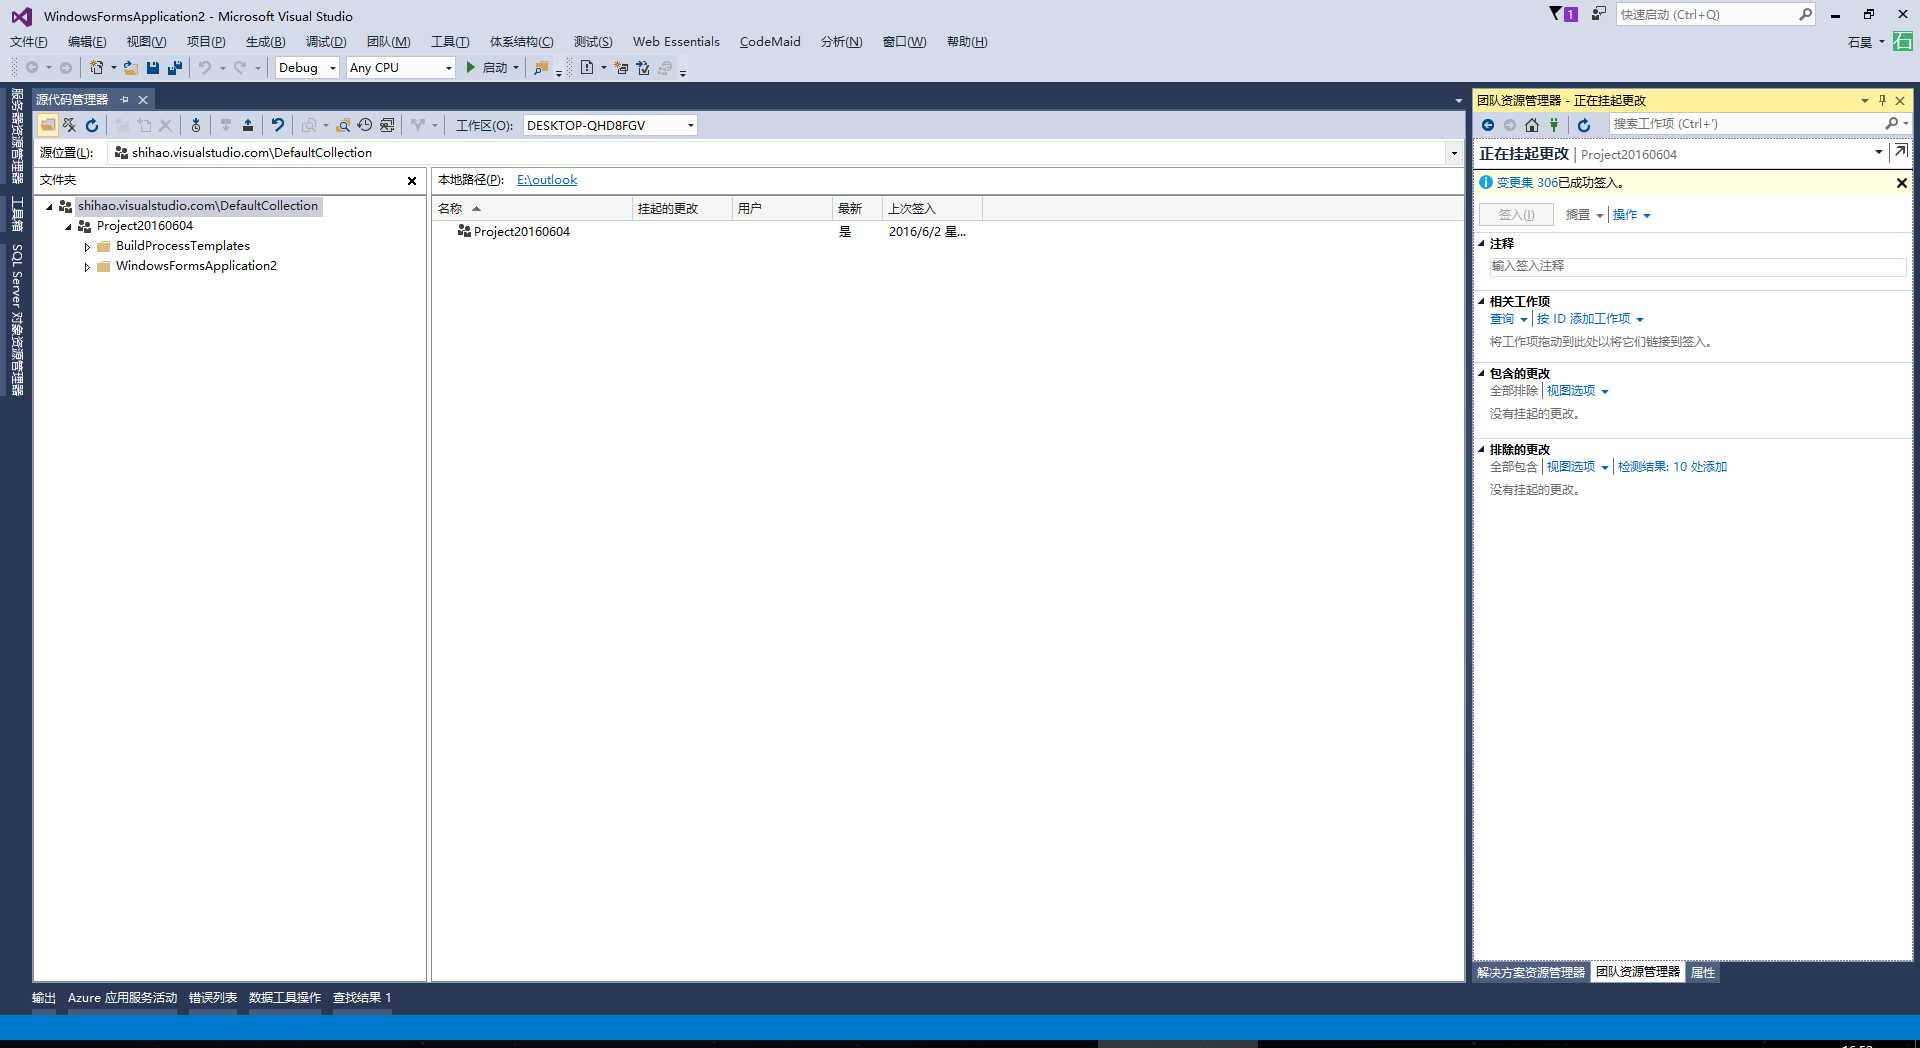The height and width of the screenshot is (1048, 1920).
Task: Open the Web Essentials menu
Action: click(676, 41)
